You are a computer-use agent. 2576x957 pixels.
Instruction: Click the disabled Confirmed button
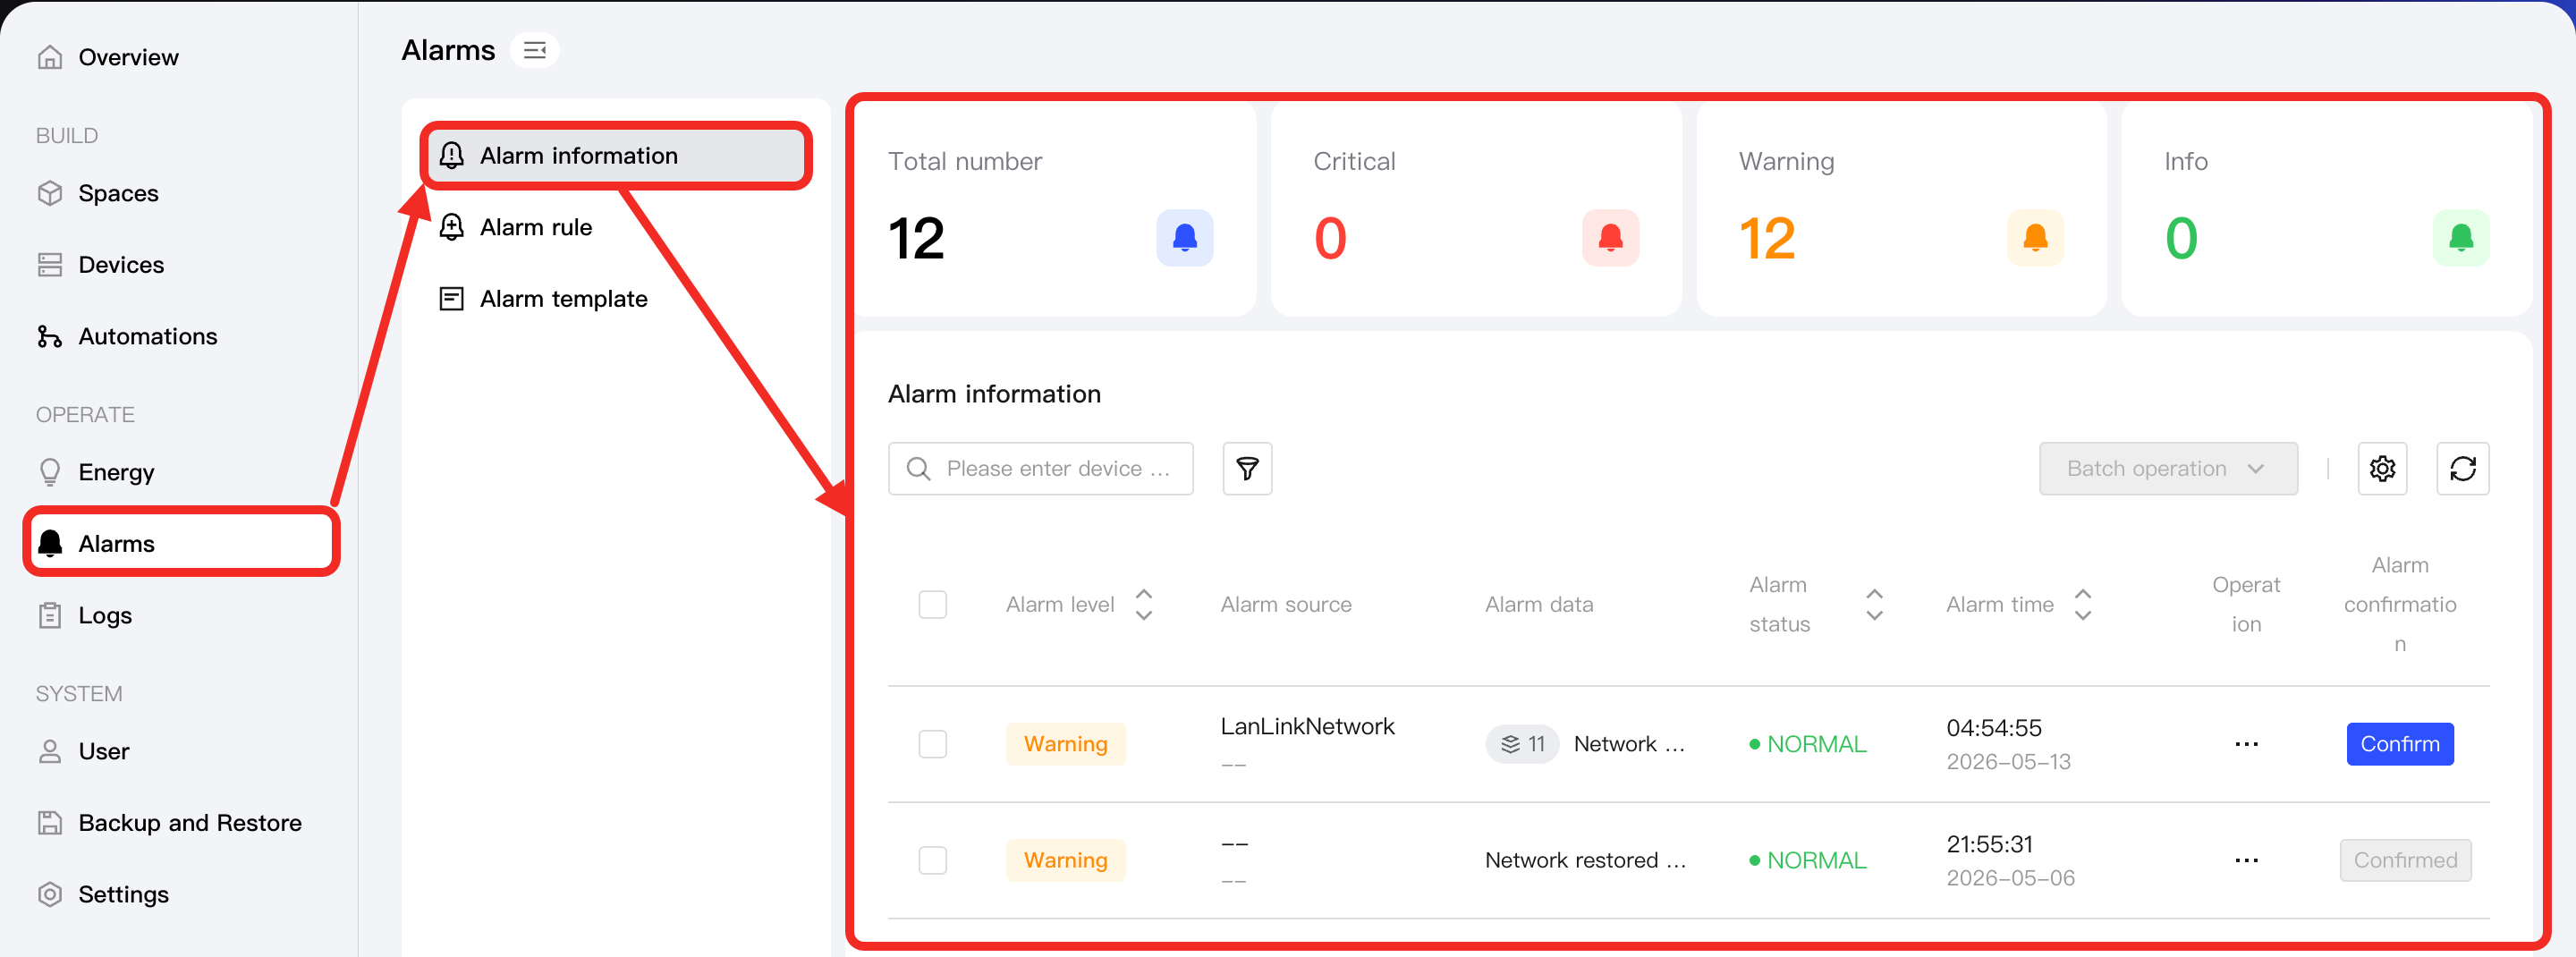coord(2405,860)
